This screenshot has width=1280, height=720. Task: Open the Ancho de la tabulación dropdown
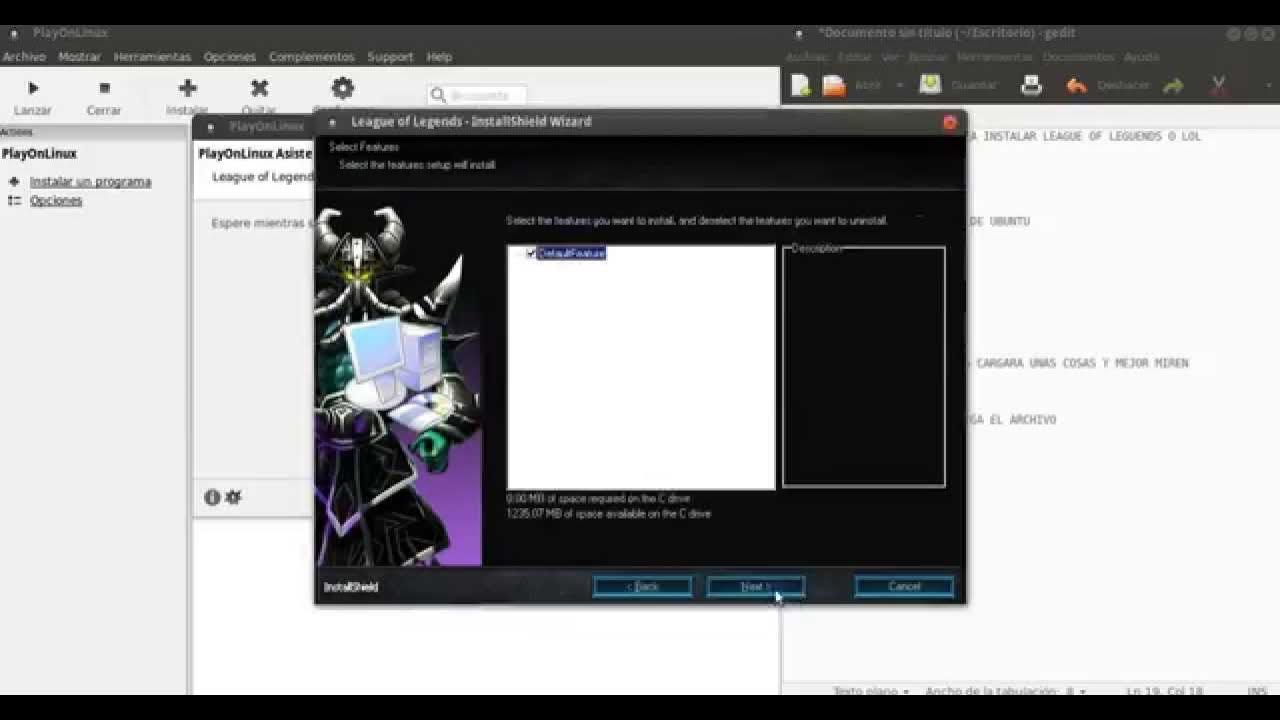point(1005,691)
